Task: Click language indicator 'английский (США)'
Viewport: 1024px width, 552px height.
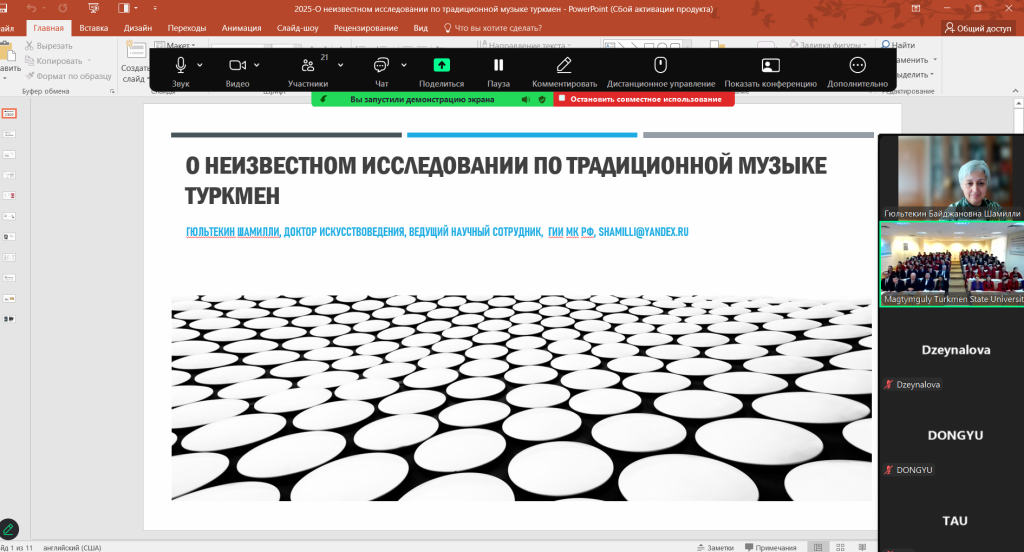Action: pos(72,547)
